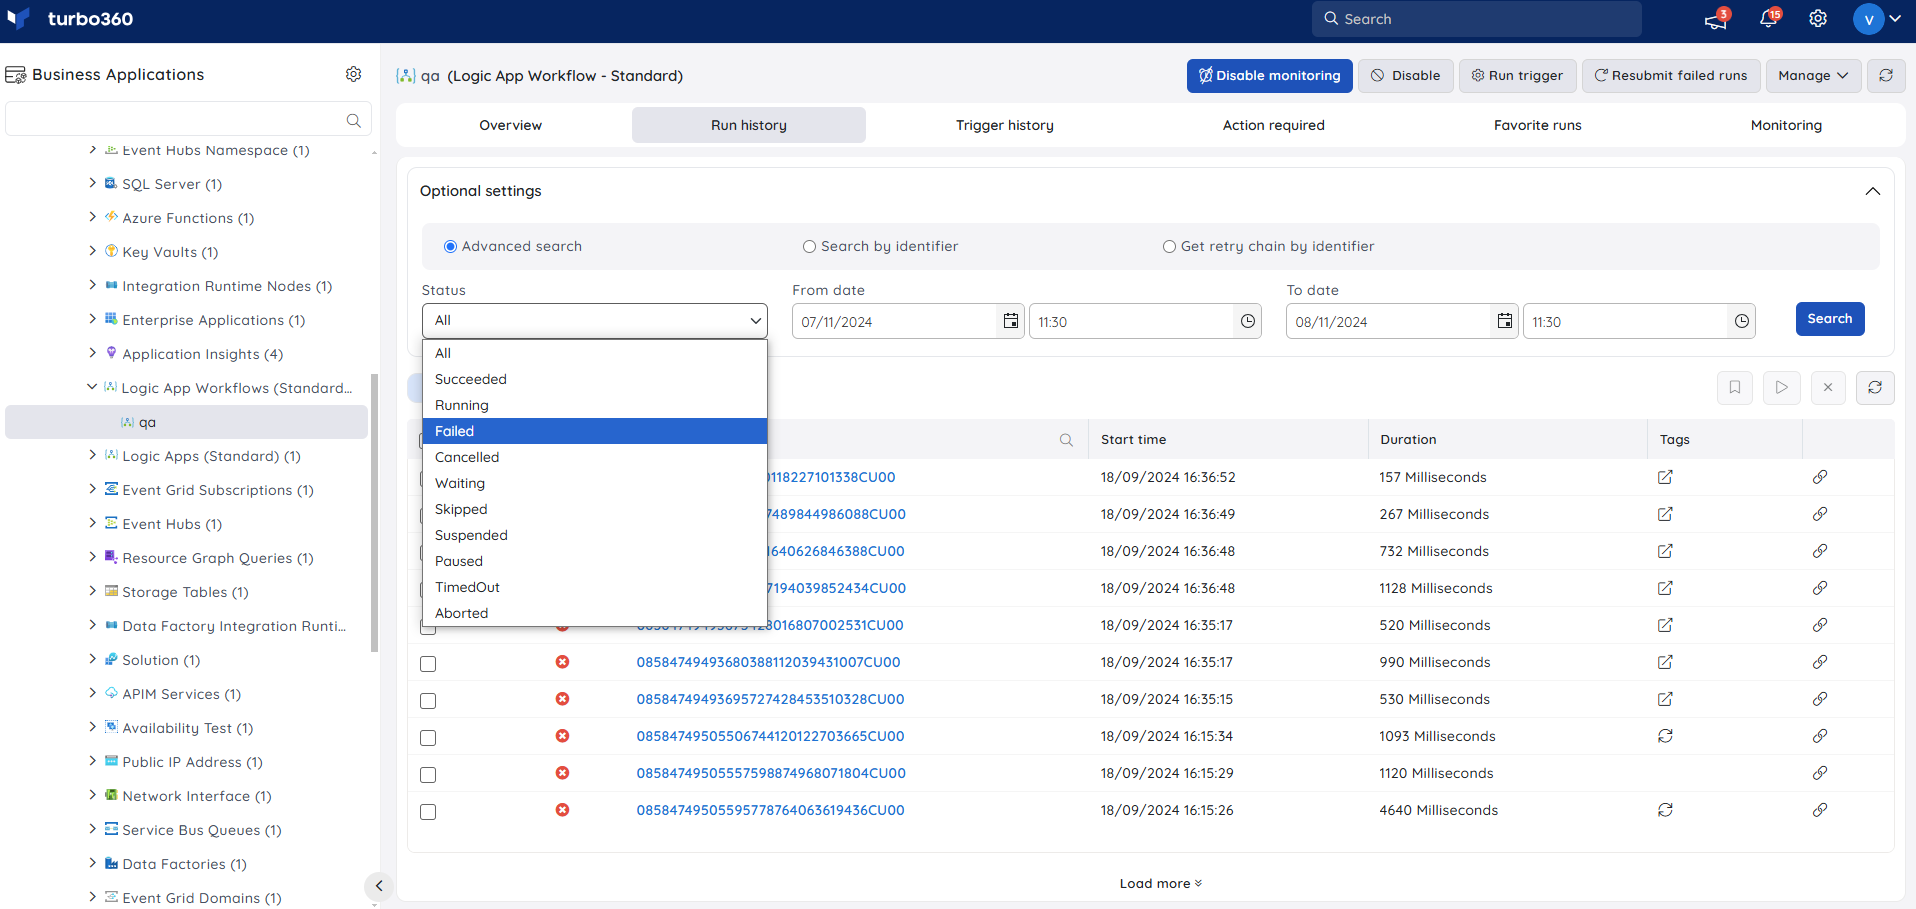Viewport: 1916px width, 909px height.
Task: Expand the SQL Server tree node
Action: coord(93,183)
